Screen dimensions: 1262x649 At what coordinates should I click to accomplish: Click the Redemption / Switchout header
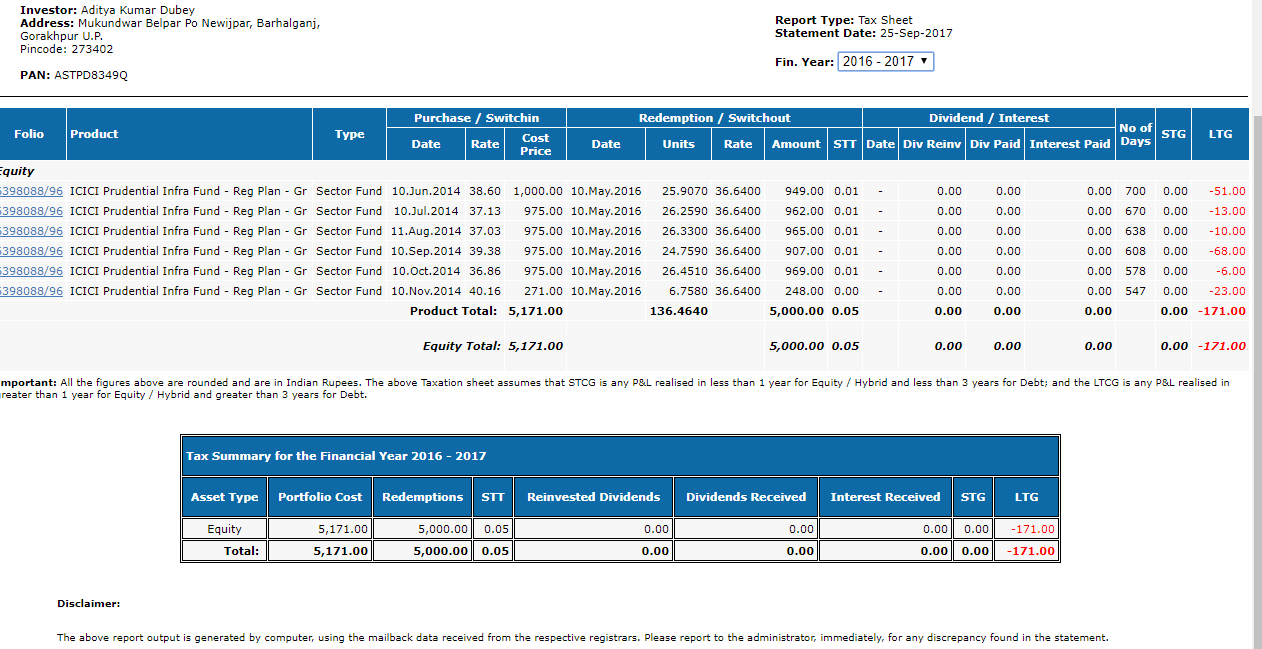pyautogui.click(x=714, y=118)
